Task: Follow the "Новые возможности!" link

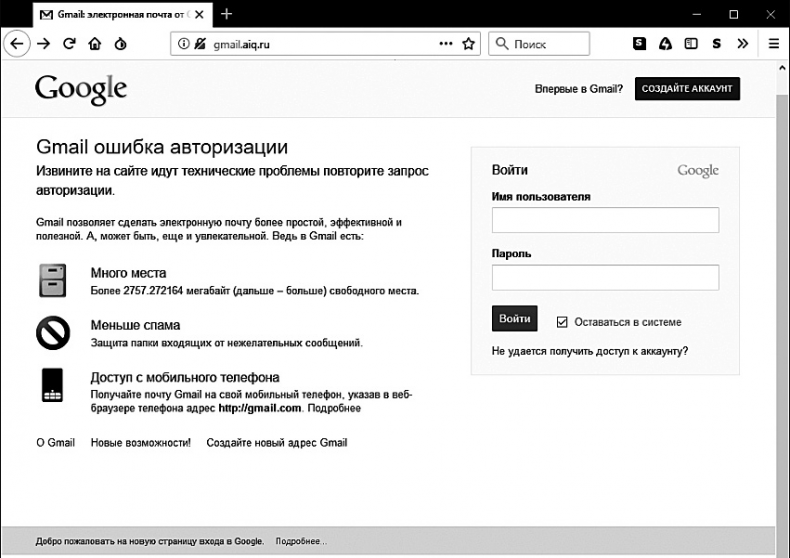Action: point(140,442)
